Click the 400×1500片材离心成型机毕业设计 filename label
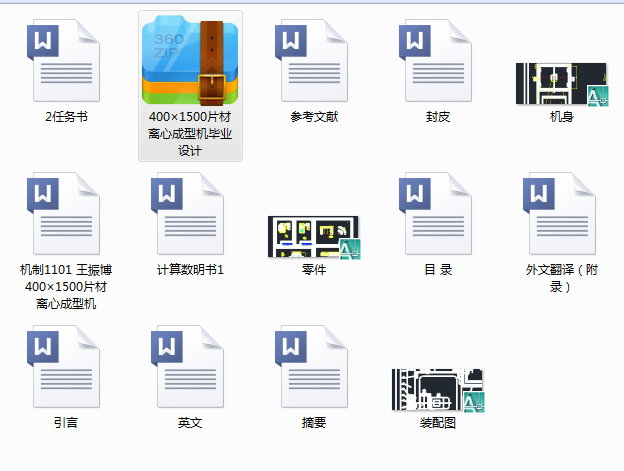 coord(190,134)
